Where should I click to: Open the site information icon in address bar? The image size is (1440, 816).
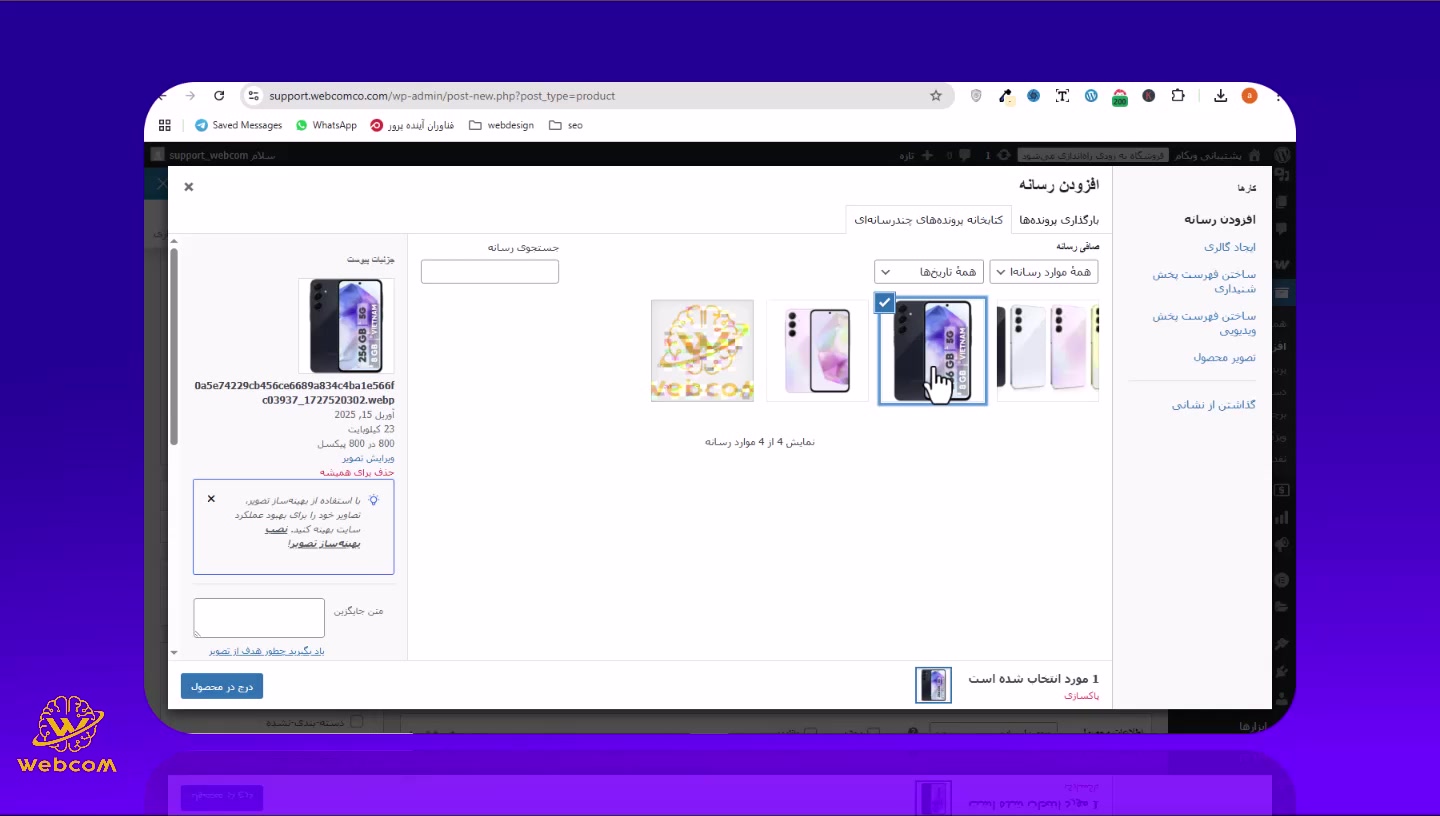pos(254,96)
